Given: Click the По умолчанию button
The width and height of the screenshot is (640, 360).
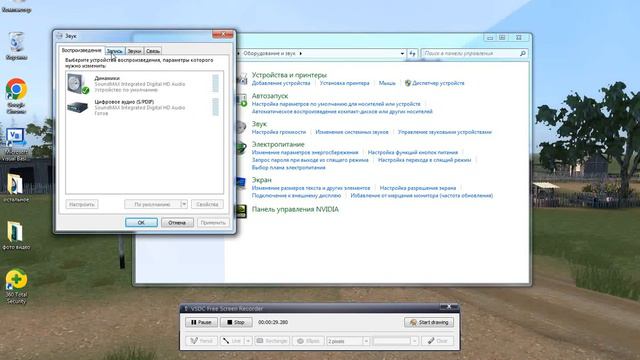Looking at the screenshot, I should [152, 204].
